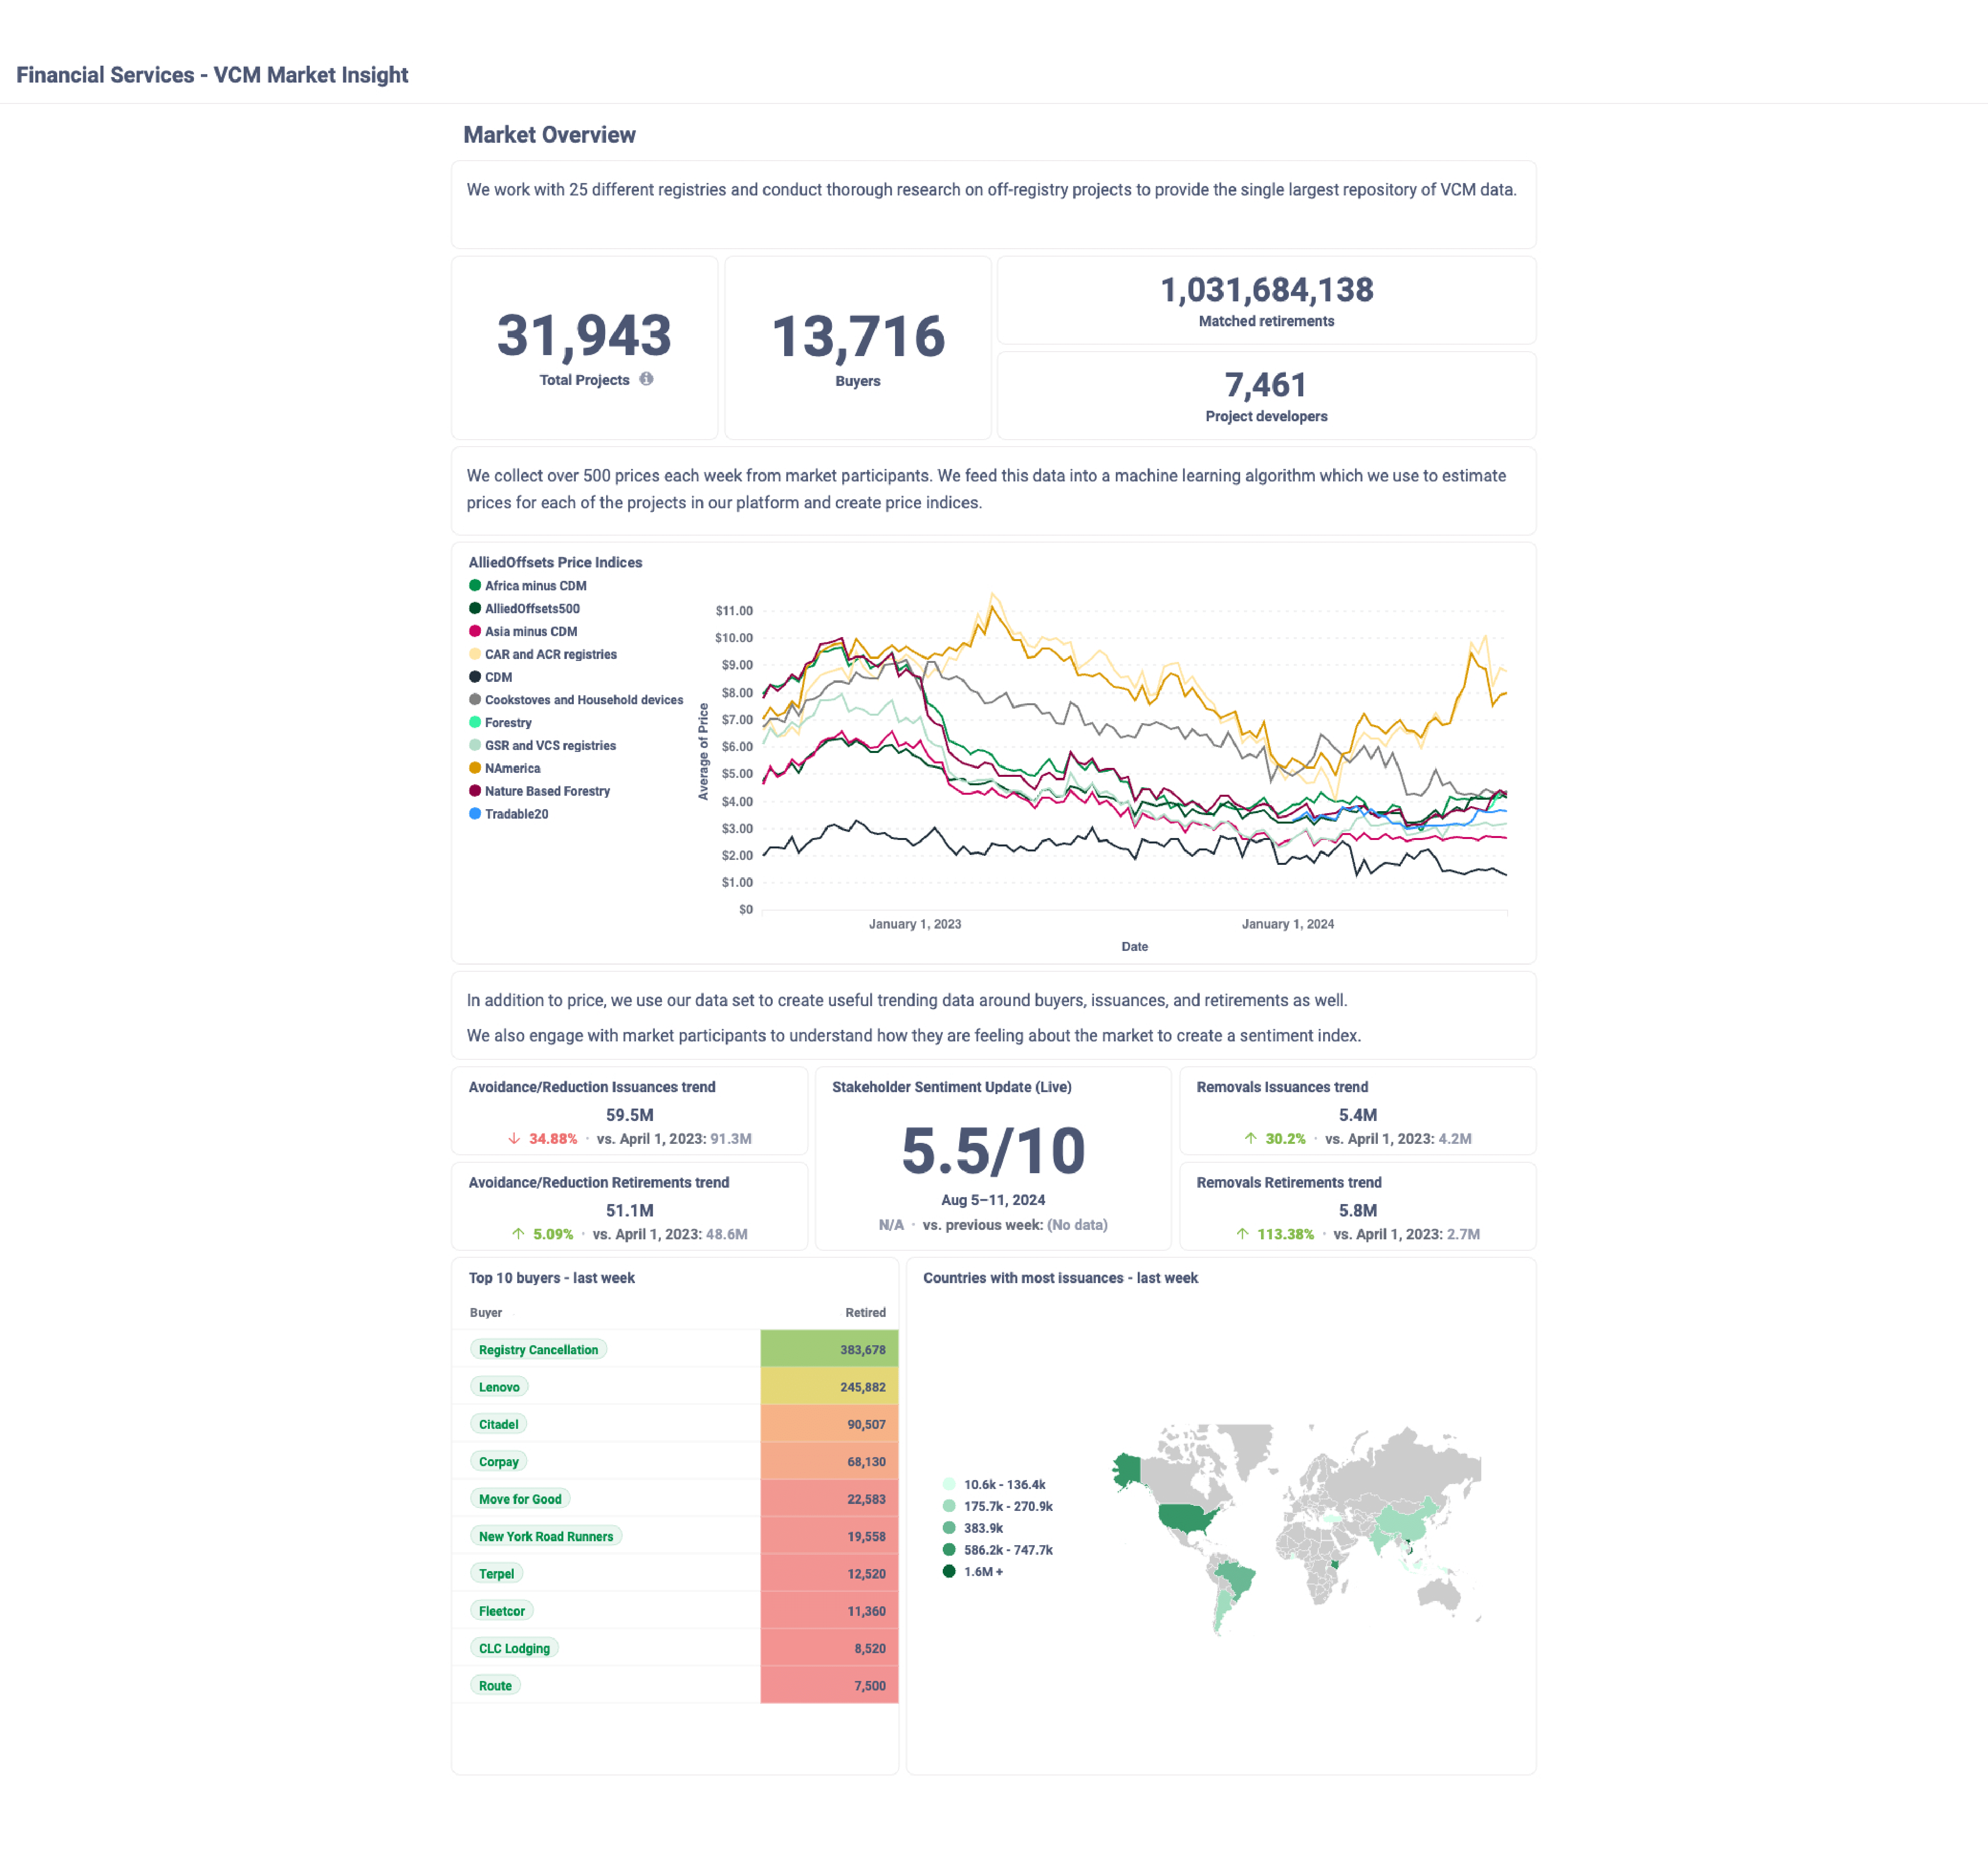
Task: Toggle the Africa minus CDM legend entry
Action: [527, 586]
